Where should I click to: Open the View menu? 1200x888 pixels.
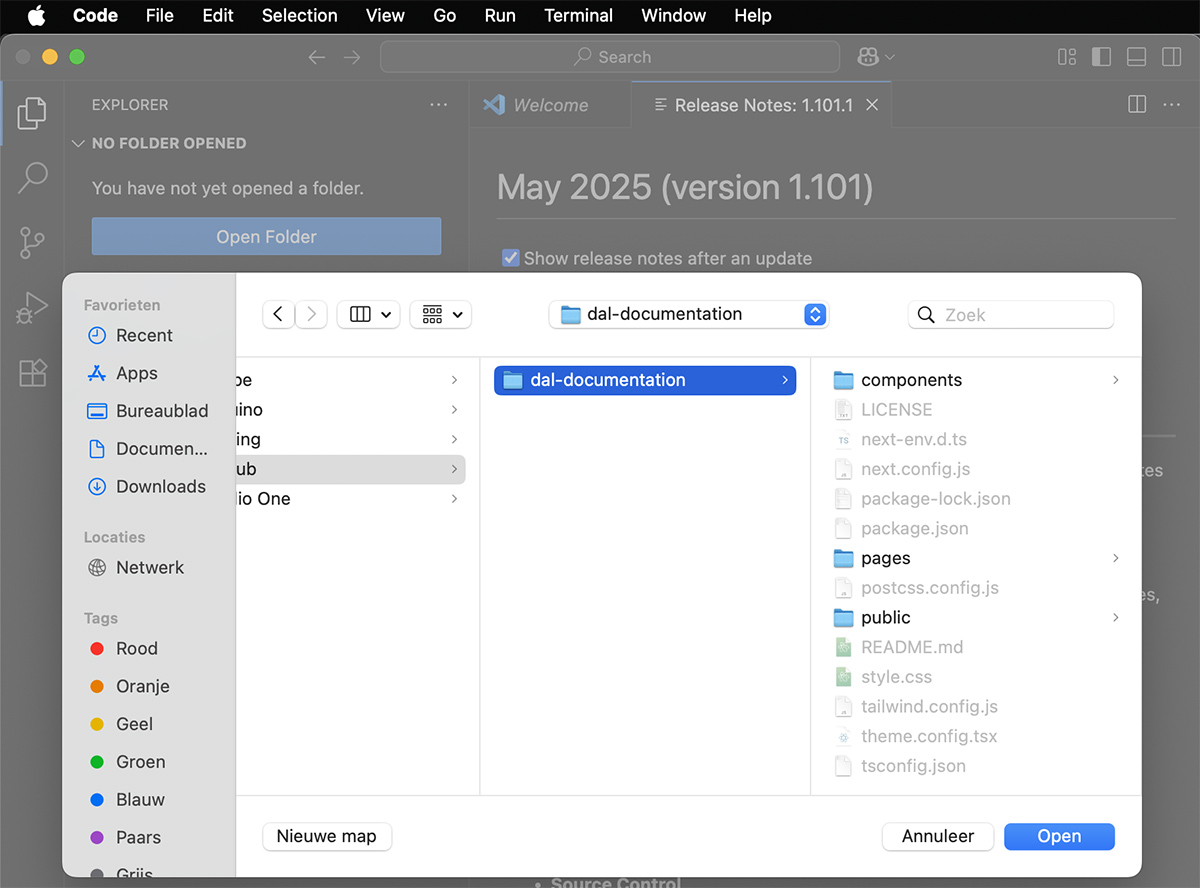[x=385, y=15]
